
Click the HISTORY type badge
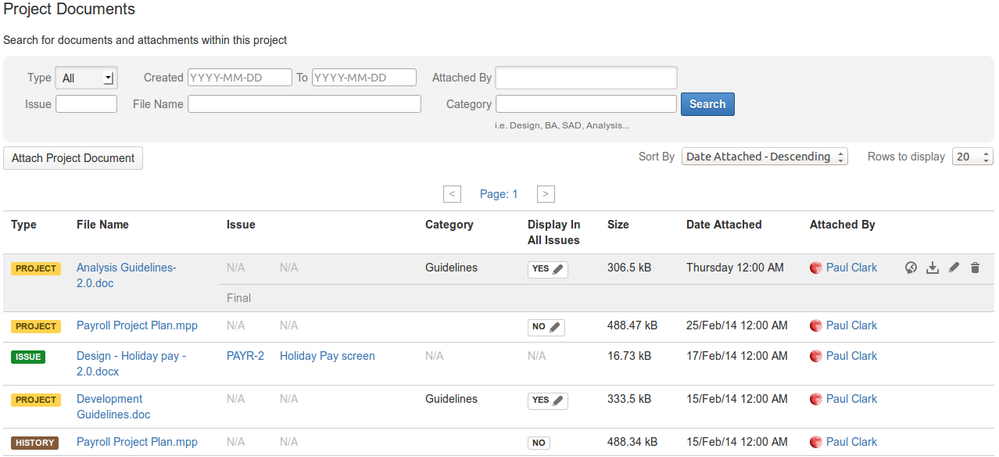[x=34, y=443]
